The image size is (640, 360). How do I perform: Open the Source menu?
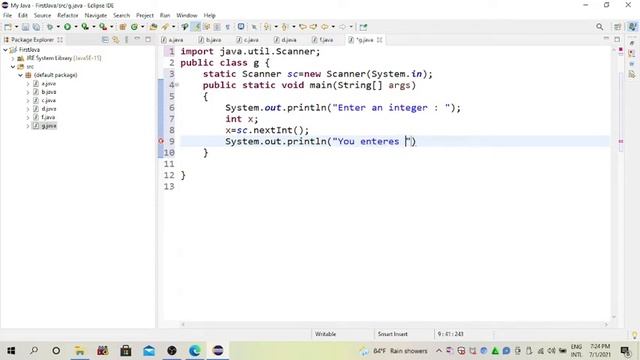pyautogui.click(x=42, y=15)
